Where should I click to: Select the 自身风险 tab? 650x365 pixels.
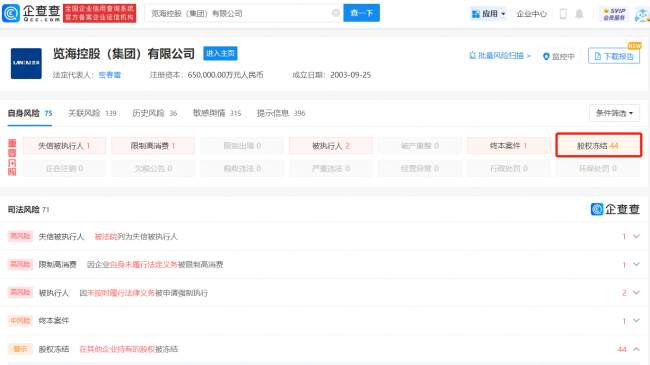30,113
